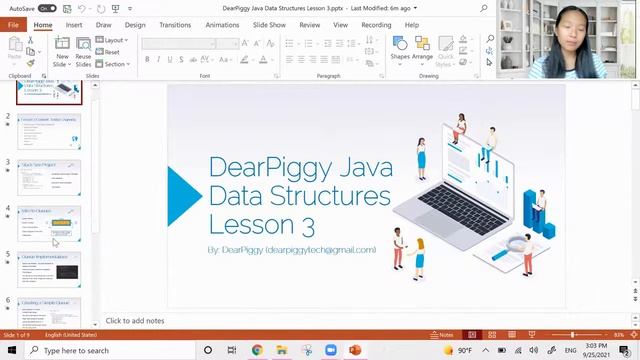Click the Slide 1 of 9 status indicator

(x=17, y=335)
